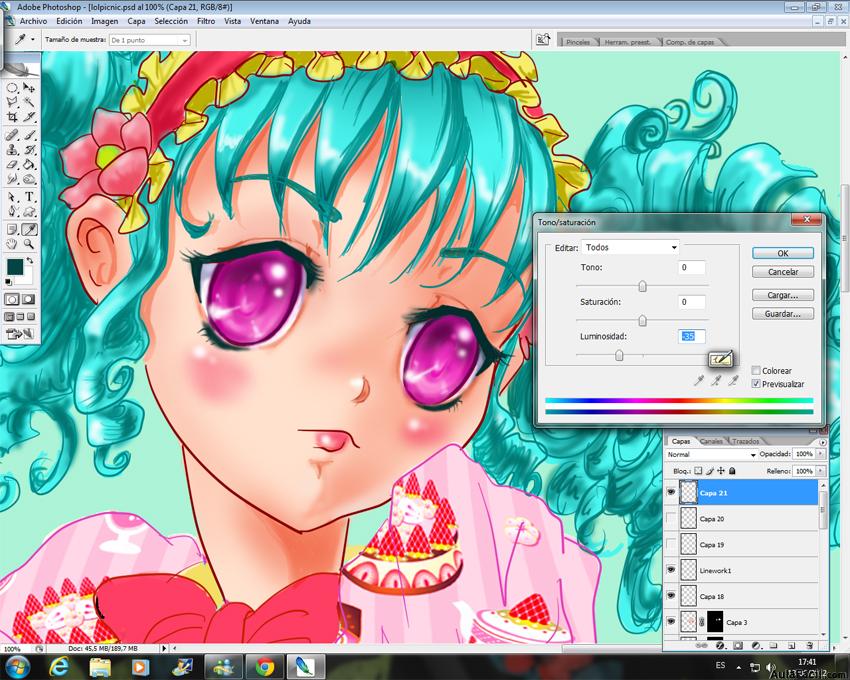Hide the Capa 21 layer
This screenshot has height=680, width=850.
click(671, 492)
